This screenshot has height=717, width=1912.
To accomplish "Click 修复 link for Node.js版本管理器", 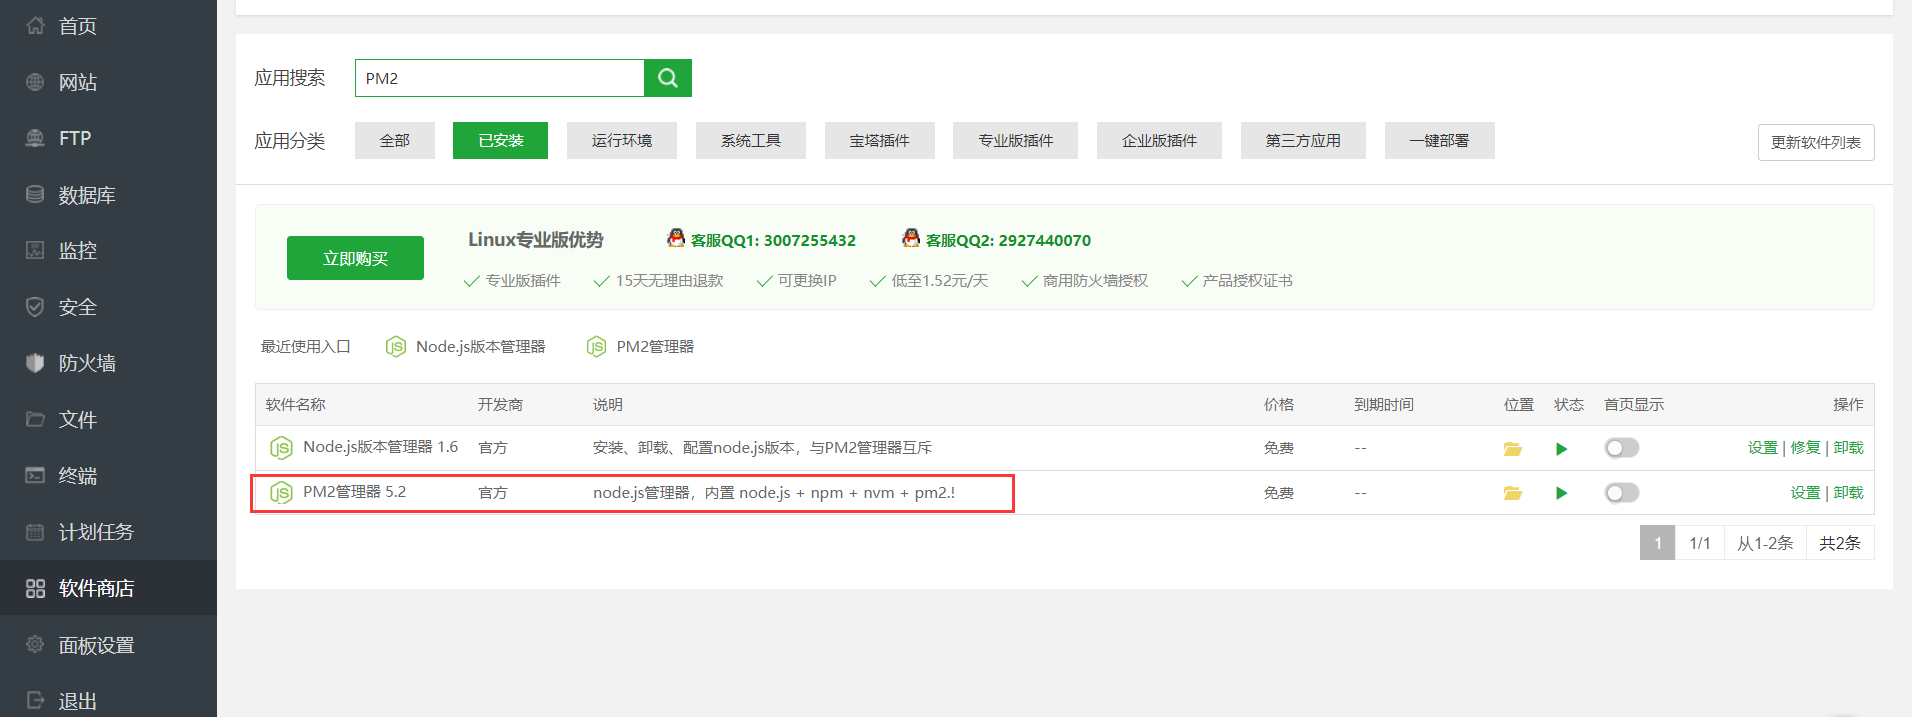I will pyautogui.click(x=1805, y=448).
